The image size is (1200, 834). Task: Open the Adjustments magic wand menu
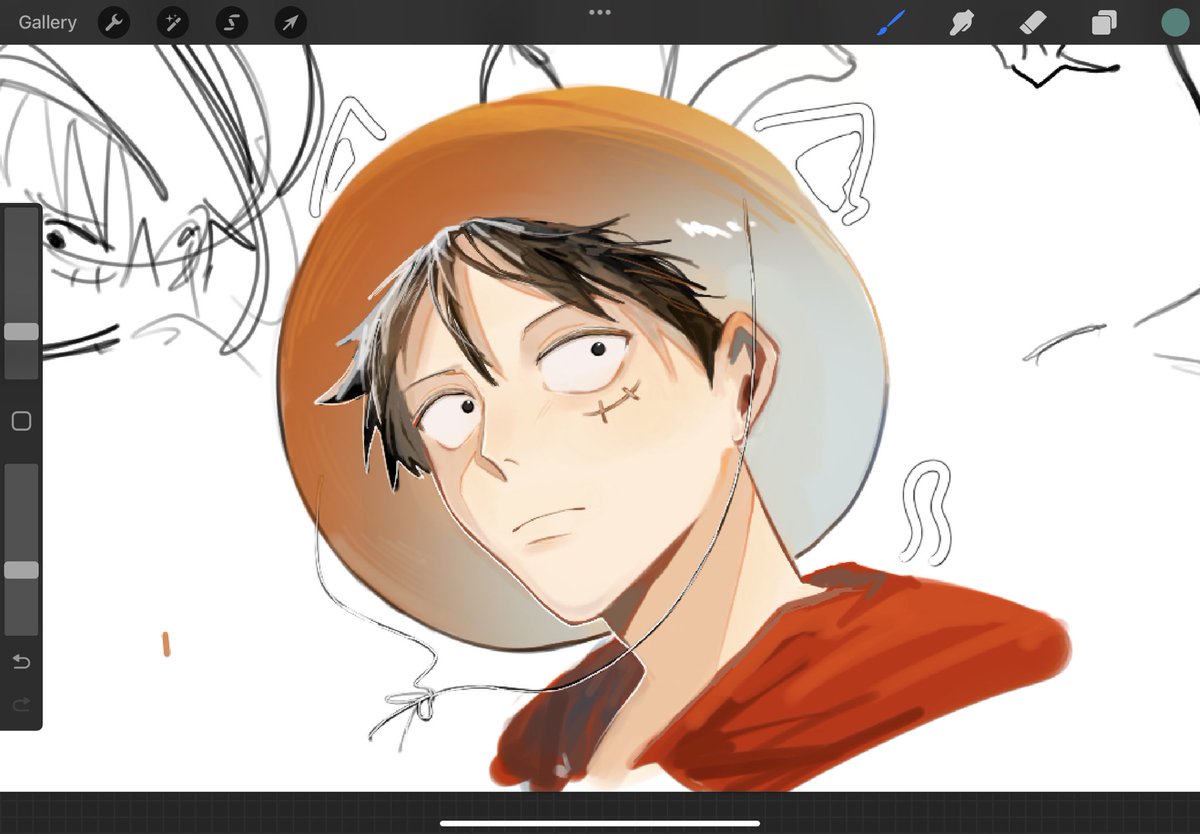click(173, 22)
